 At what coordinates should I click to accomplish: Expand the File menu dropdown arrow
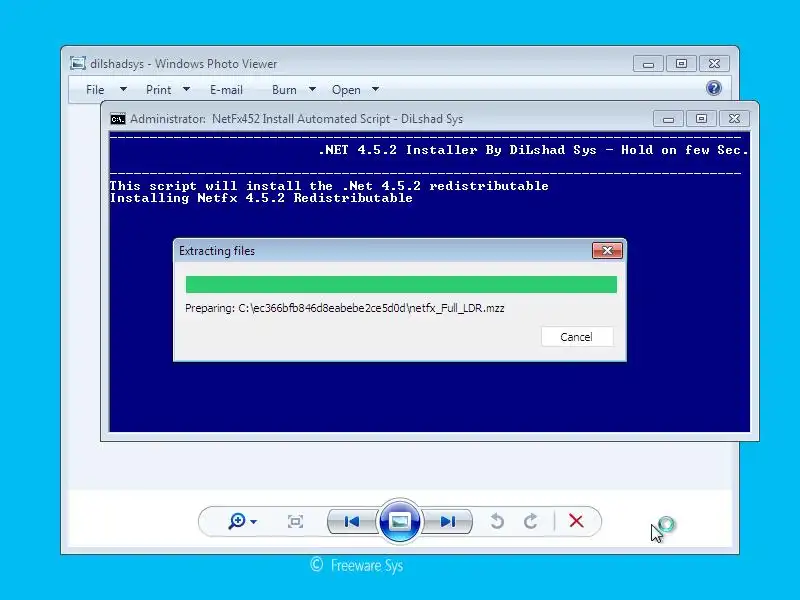point(123,89)
